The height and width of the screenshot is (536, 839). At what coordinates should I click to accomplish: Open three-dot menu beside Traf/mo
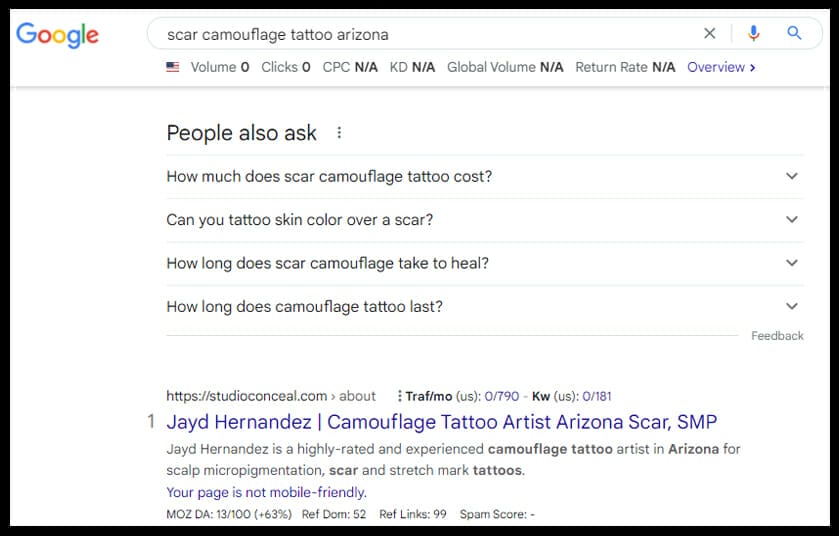tap(399, 396)
